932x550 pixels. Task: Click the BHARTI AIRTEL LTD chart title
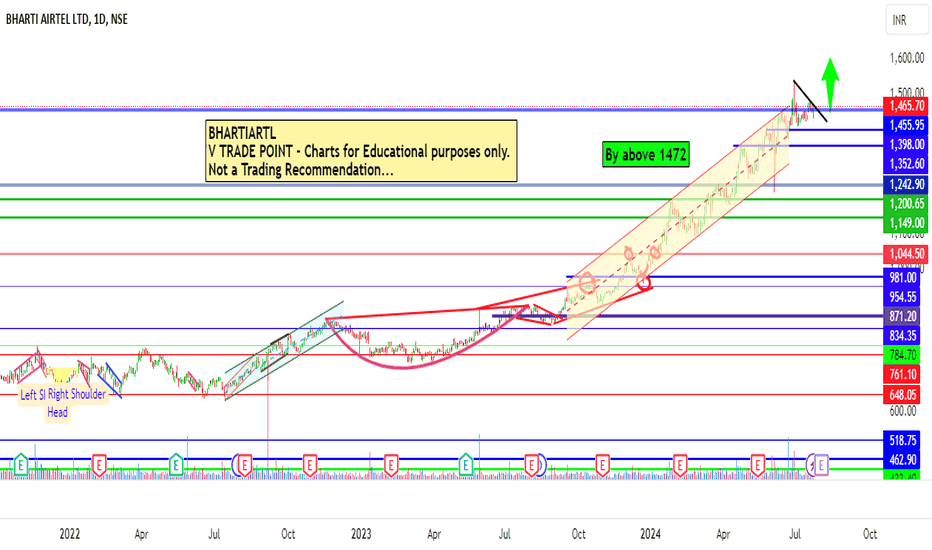coord(67,19)
